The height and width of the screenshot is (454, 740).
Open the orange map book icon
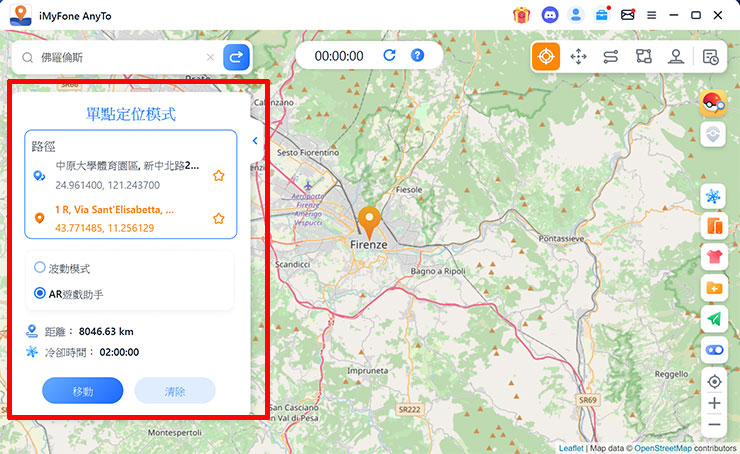[713, 226]
